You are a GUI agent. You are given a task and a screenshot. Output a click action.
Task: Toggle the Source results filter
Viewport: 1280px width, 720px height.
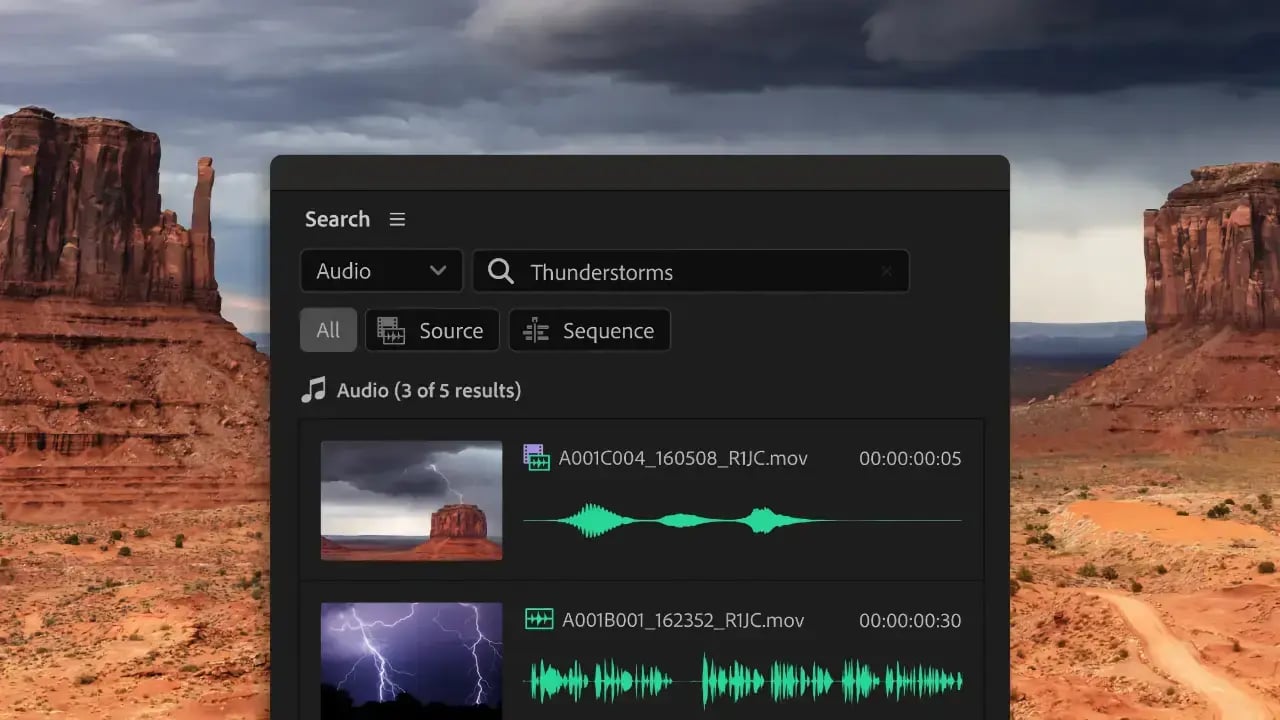[x=432, y=330]
